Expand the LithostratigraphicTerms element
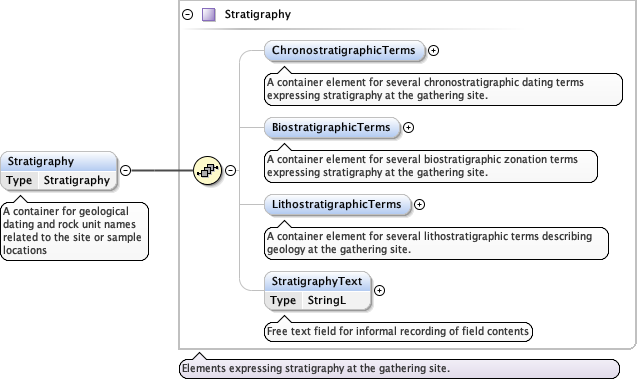 [x=419, y=204]
